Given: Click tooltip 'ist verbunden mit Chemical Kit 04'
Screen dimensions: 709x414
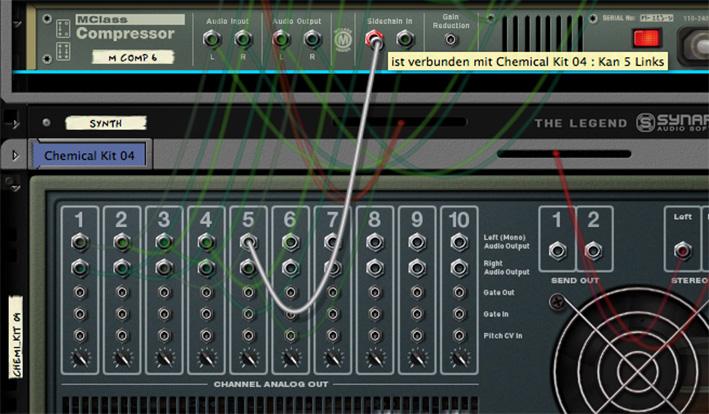Looking at the screenshot, I should click(527, 61).
